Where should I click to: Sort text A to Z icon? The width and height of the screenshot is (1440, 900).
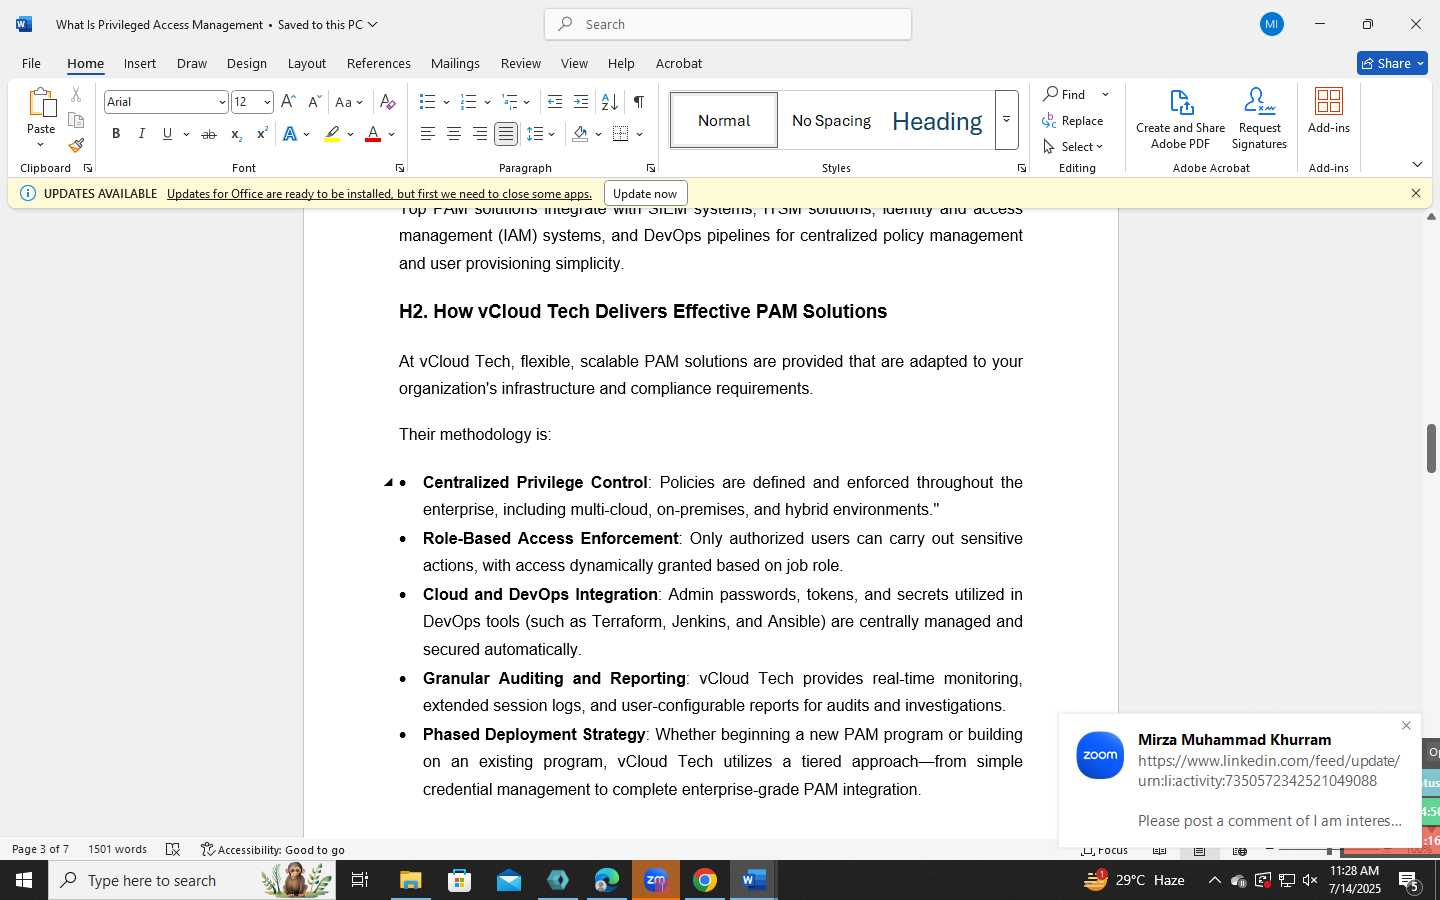(609, 102)
